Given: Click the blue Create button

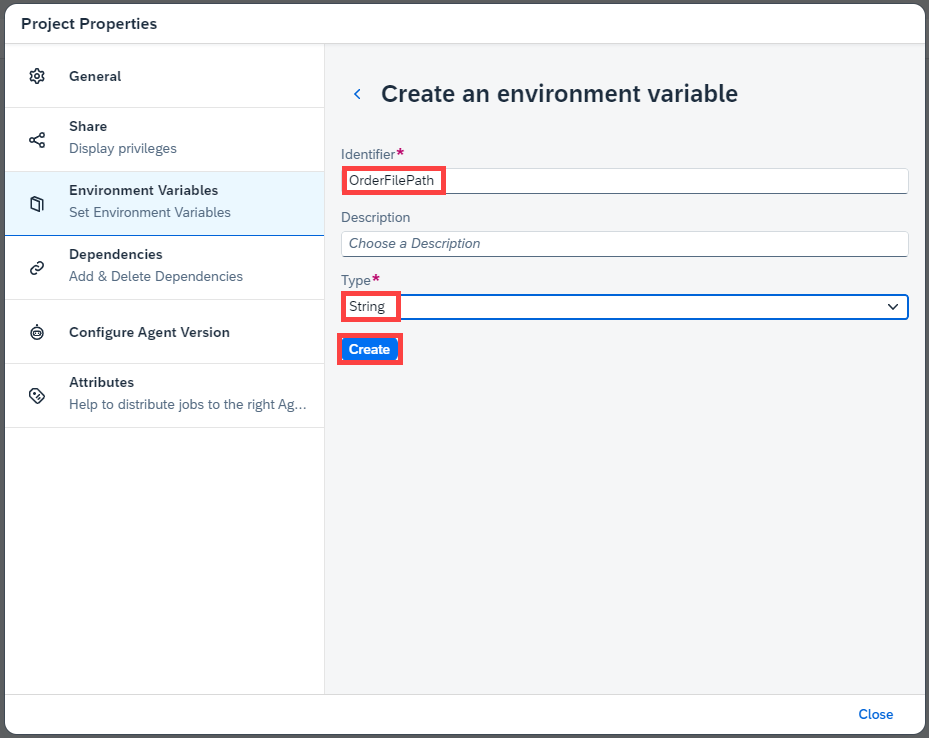Looking at the screenshot, I should (369, 349).
